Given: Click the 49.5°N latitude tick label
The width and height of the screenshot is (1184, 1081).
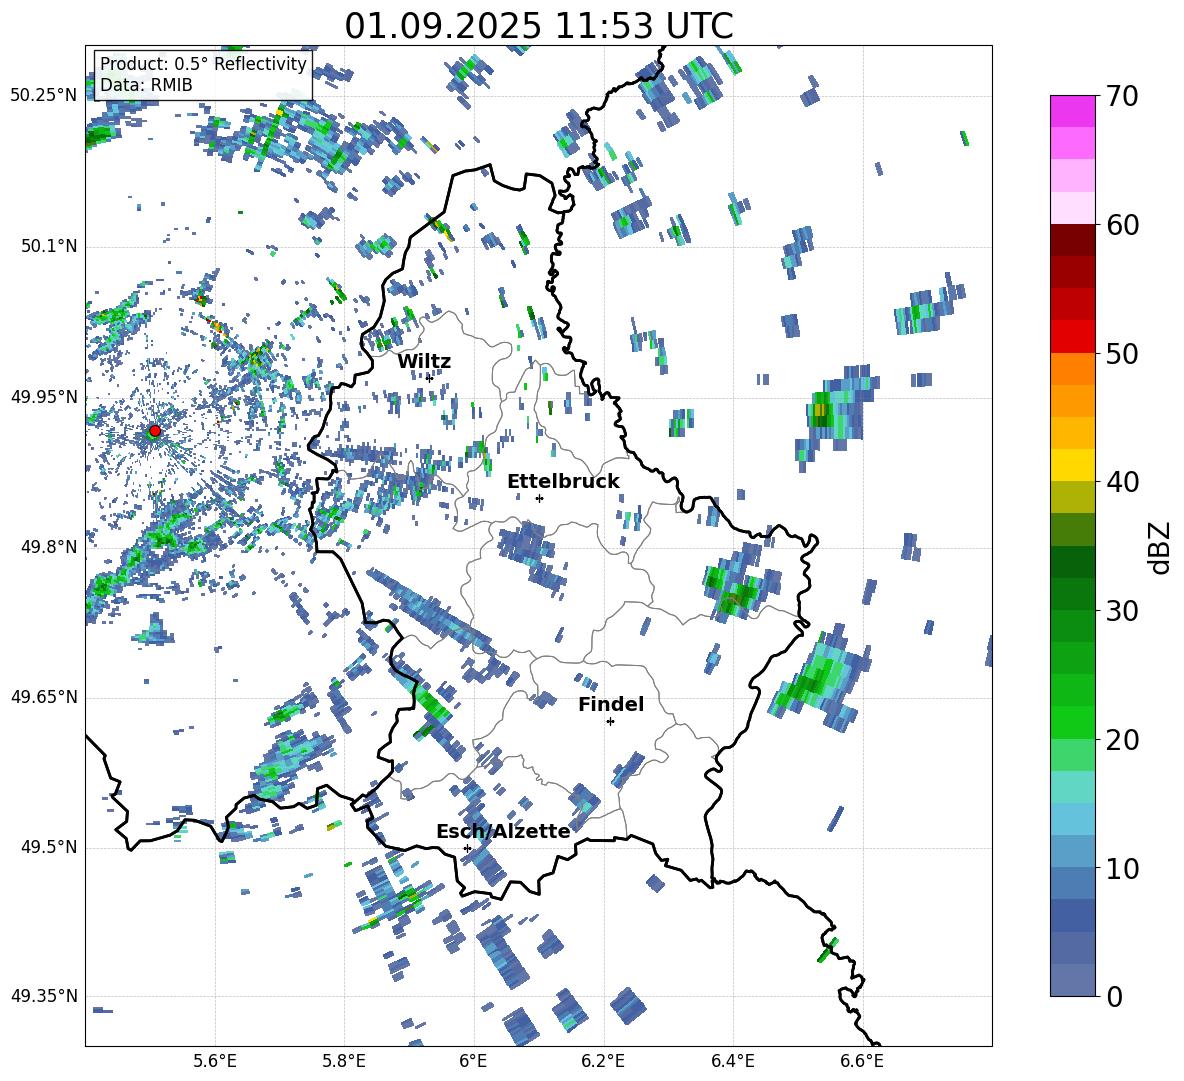Looking at the screenshot, I should click(x=48, y=847).
